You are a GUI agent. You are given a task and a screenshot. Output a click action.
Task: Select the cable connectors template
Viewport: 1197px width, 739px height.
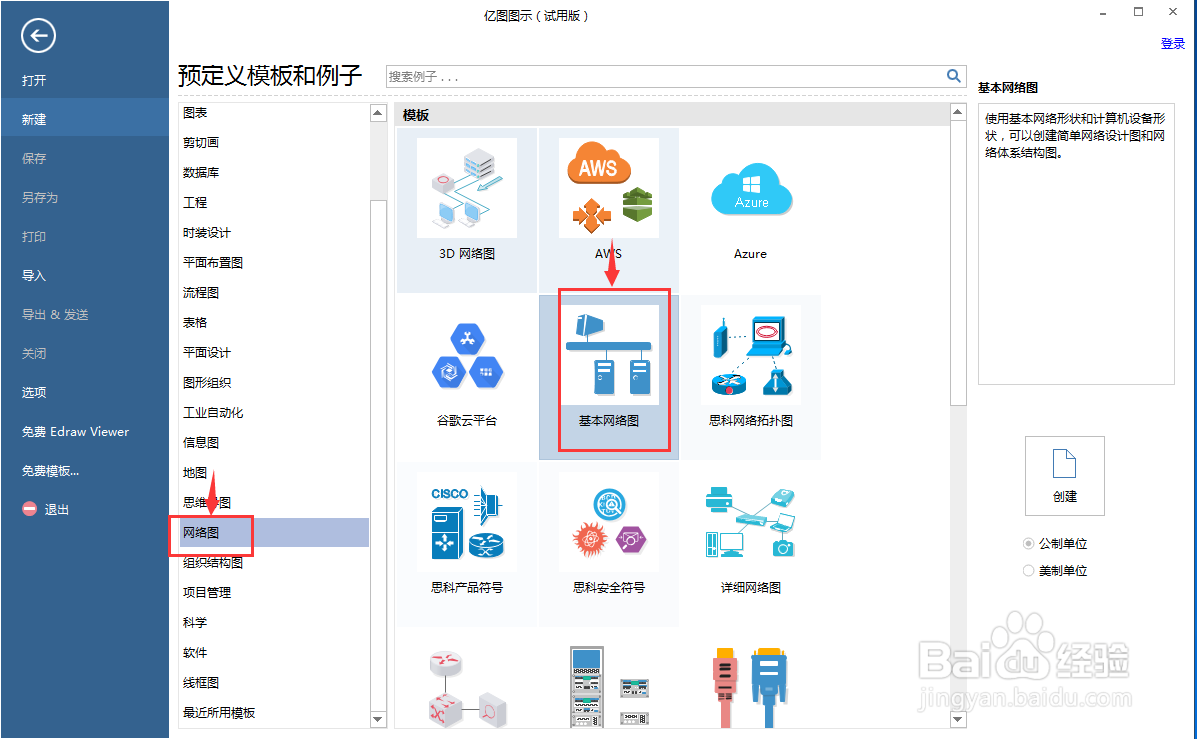[x=750, y=687]
